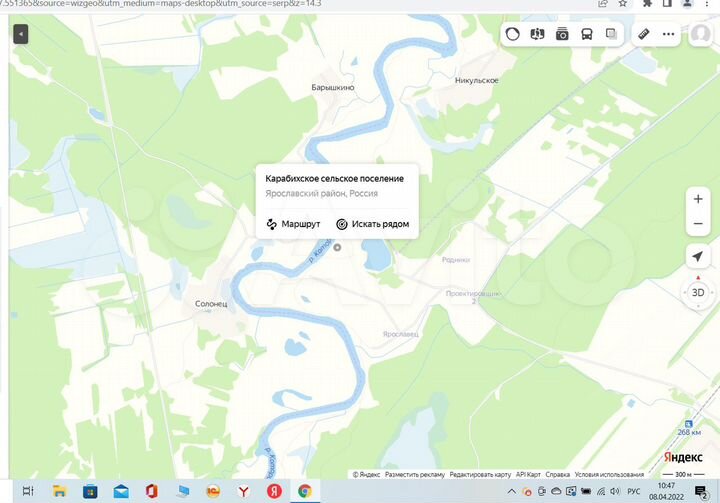Click the gray location marker under the popup

pos(337,248)
